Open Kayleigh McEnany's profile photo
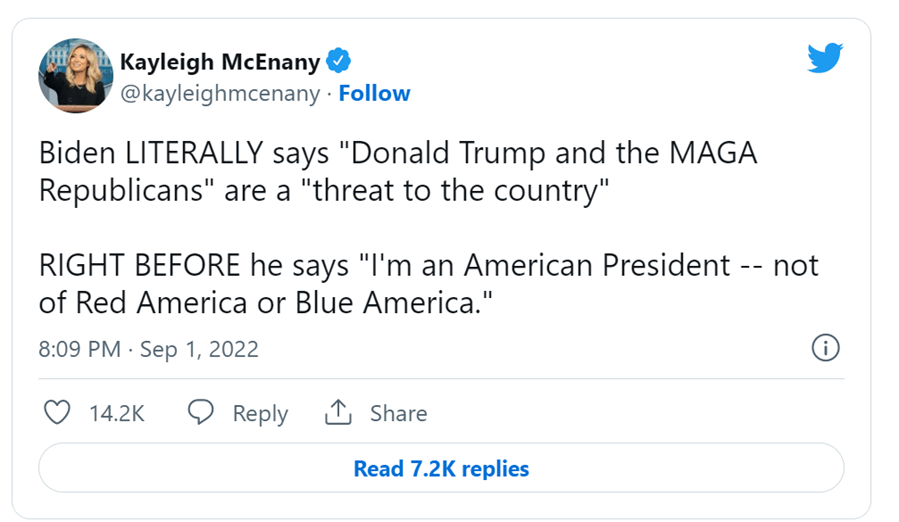The width and height of the screenshot is (899, 522). point(75,76)
